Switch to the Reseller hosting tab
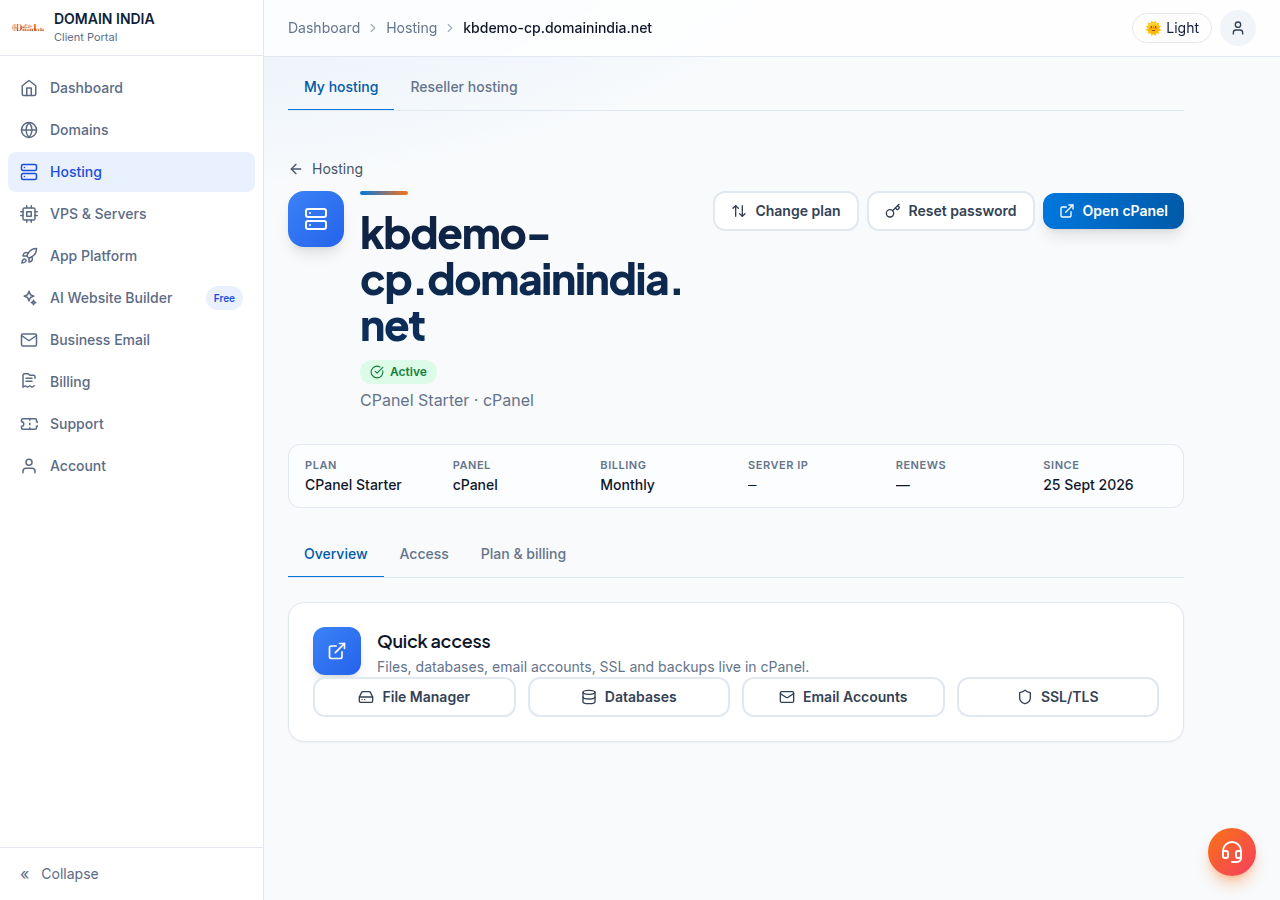Image resolution: width=1280 pixels, height=900 pixels. coord(464,87)
